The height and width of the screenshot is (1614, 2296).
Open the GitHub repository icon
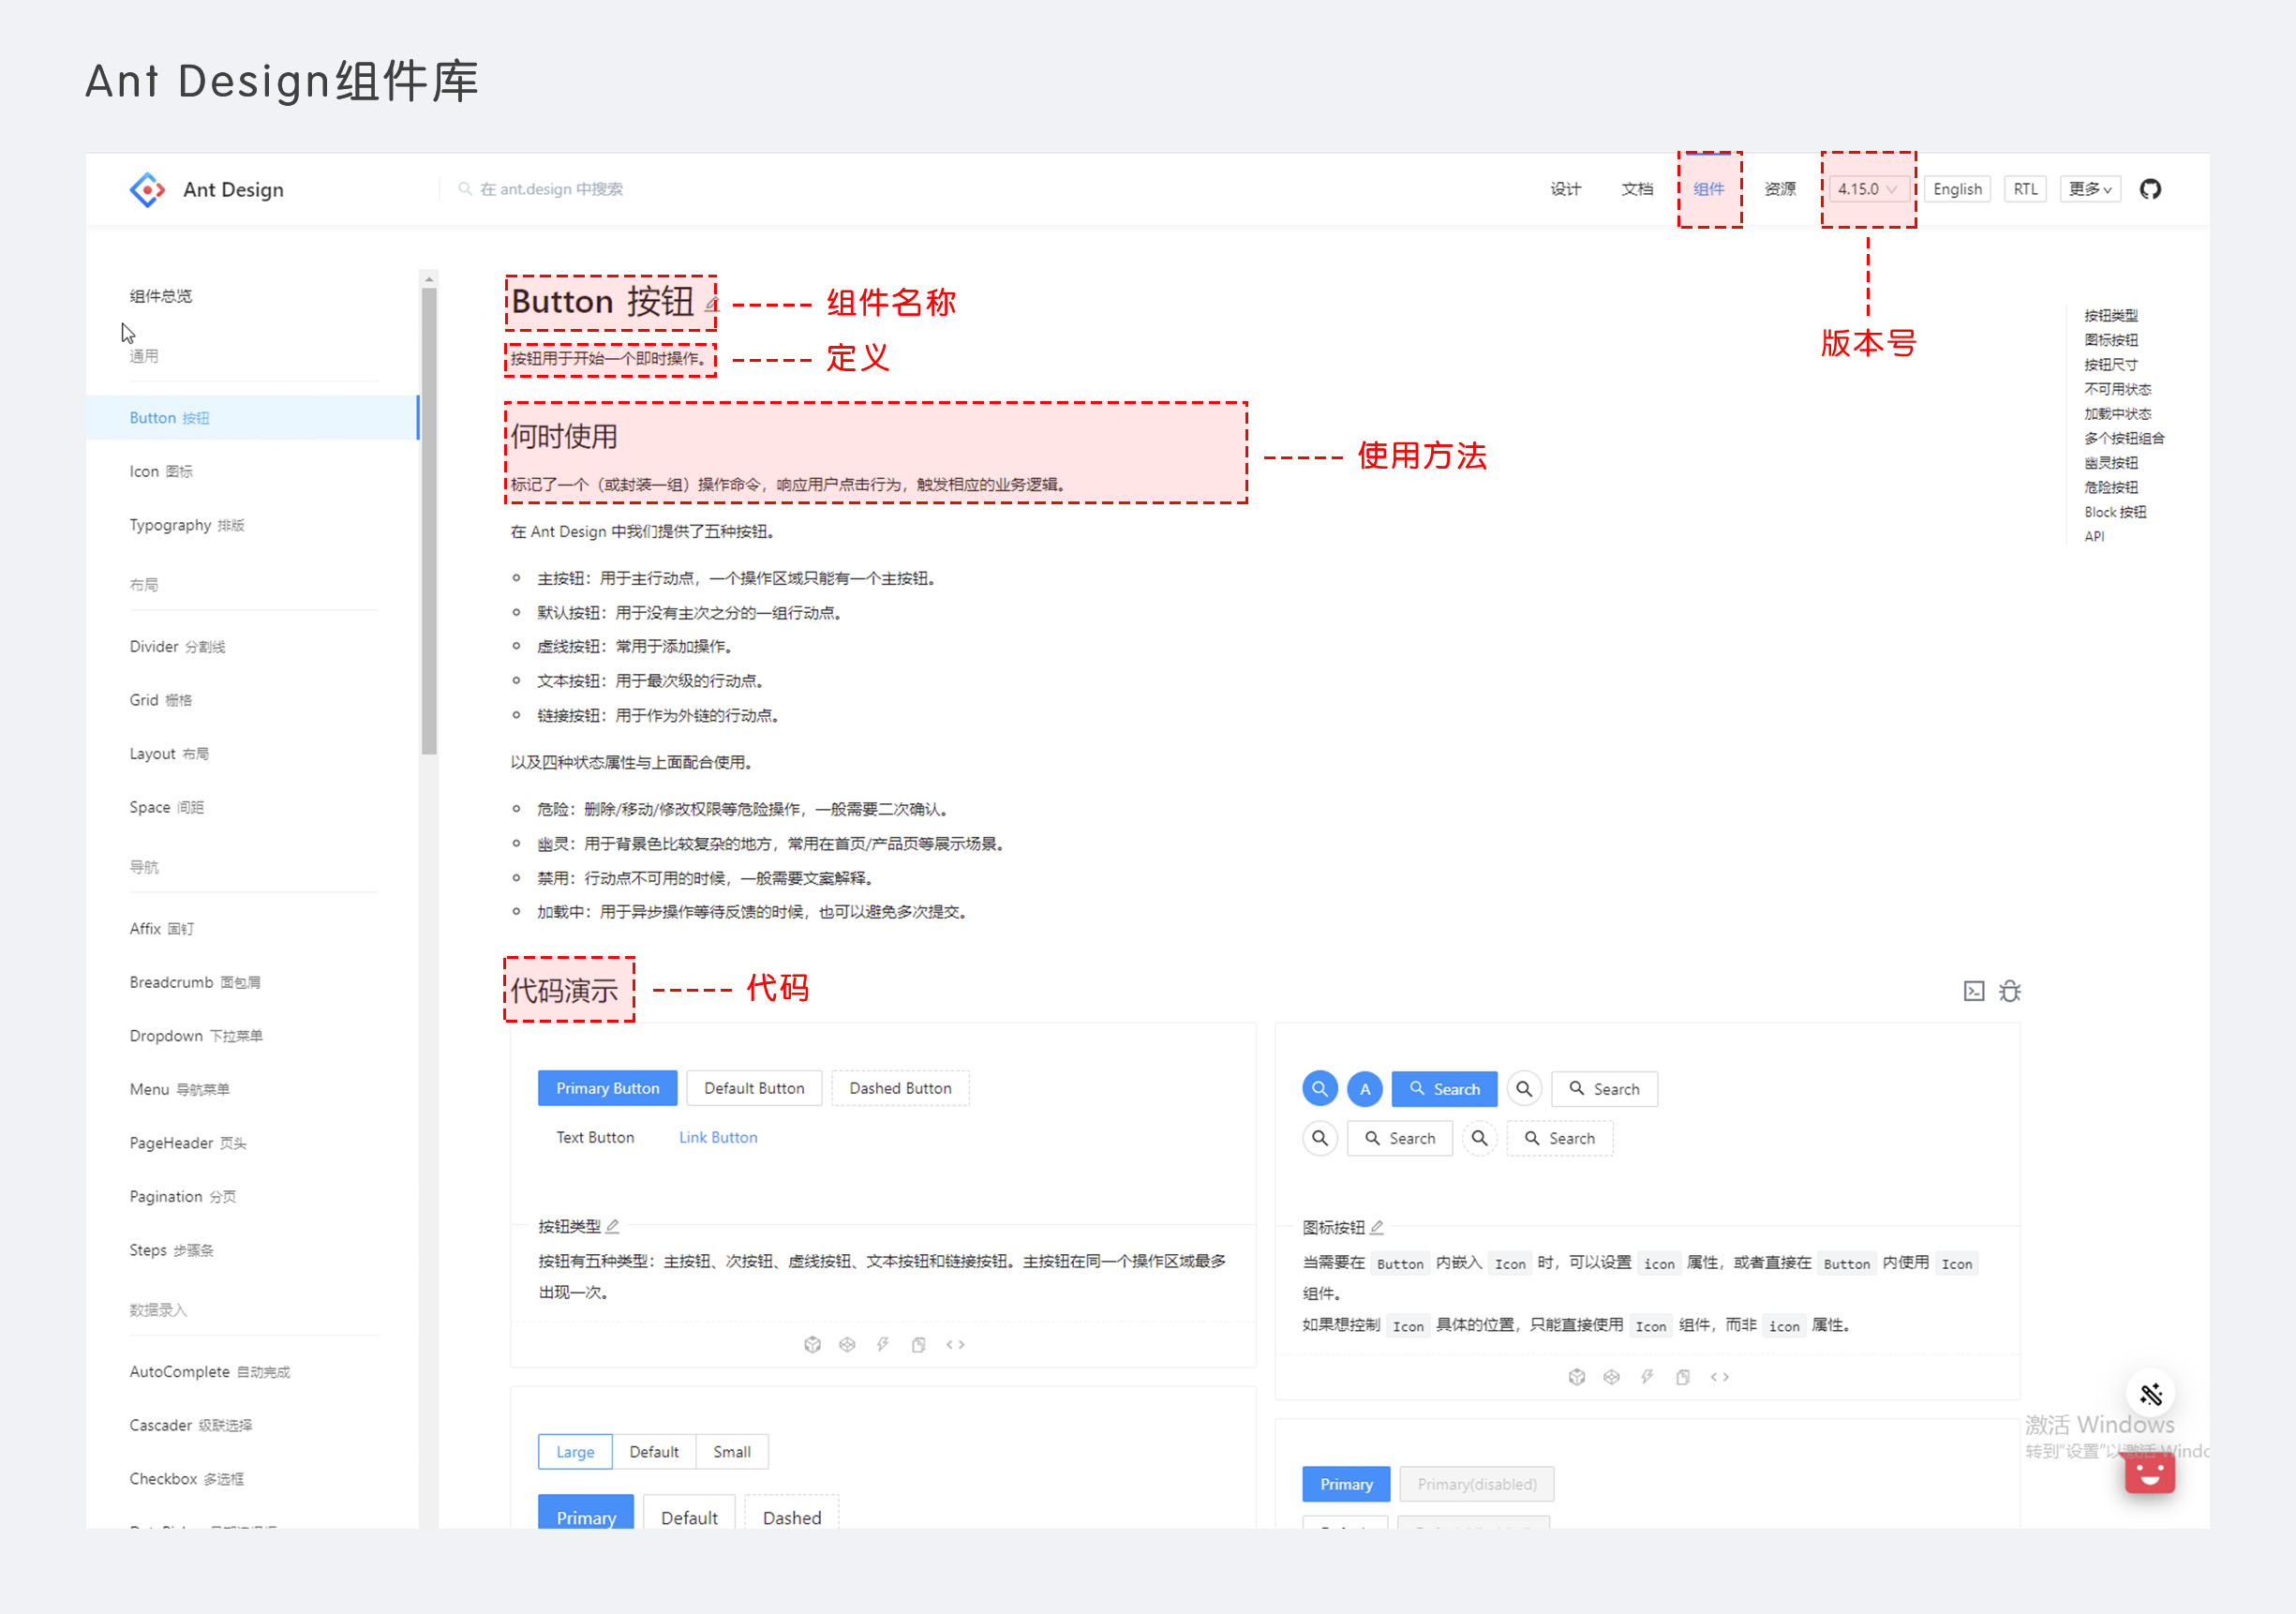[2150, 189]
